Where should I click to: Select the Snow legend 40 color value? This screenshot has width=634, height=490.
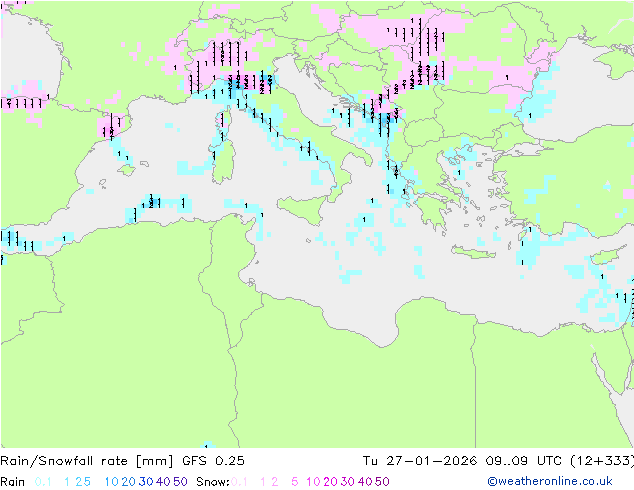click(x=365, y=482)
